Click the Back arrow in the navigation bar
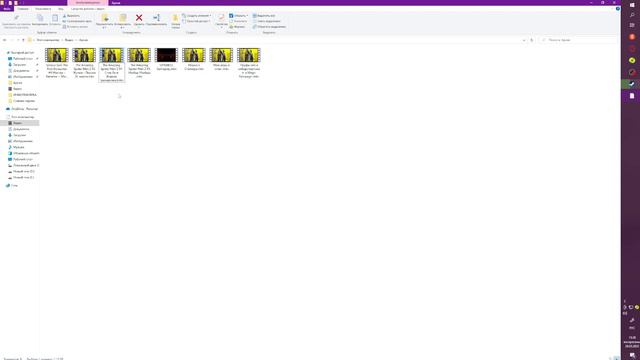Viewport: 640px width, 360px height. (x=4, y=40)
